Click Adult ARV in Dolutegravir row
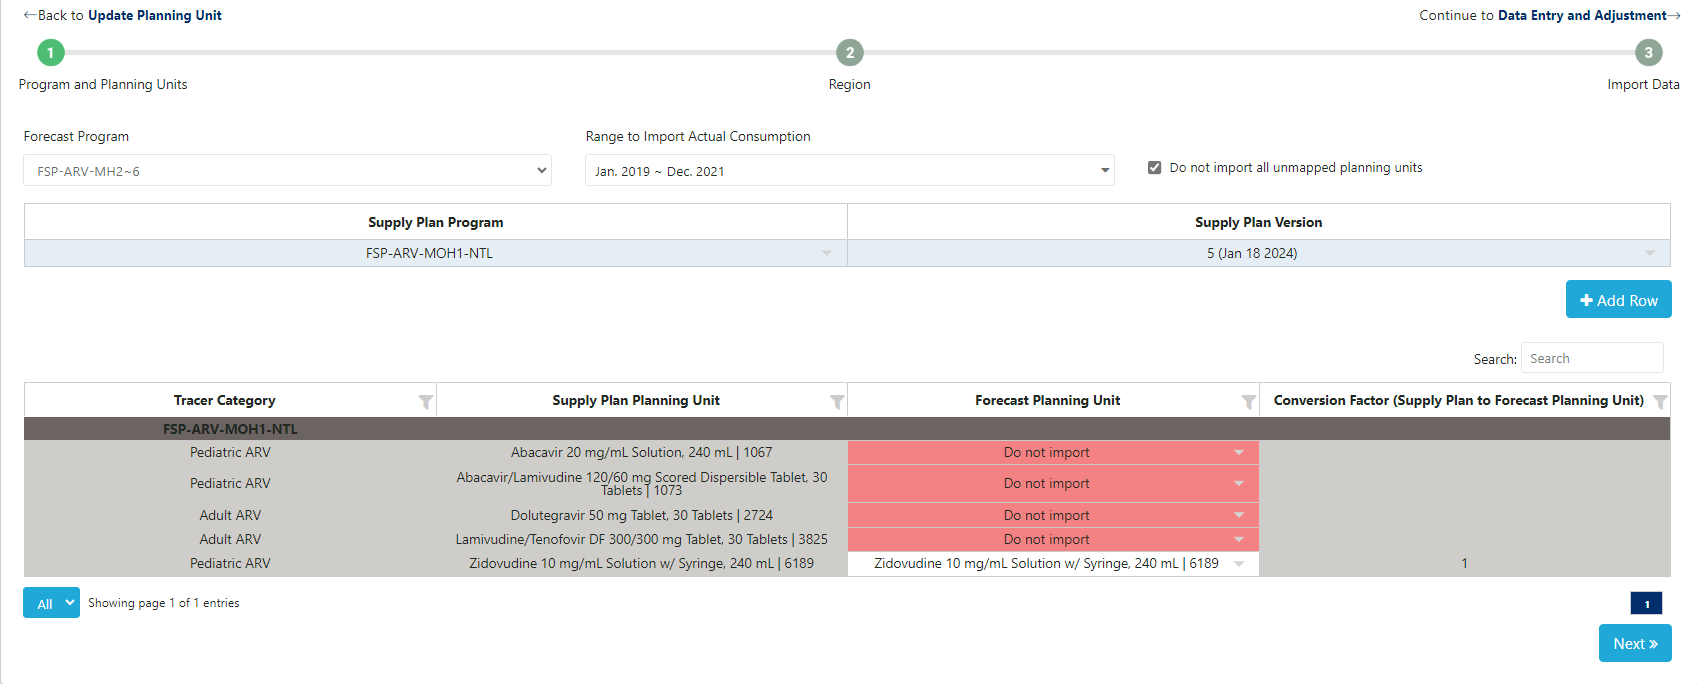The width and height of the screenshot is (1698, 684). 230,515
